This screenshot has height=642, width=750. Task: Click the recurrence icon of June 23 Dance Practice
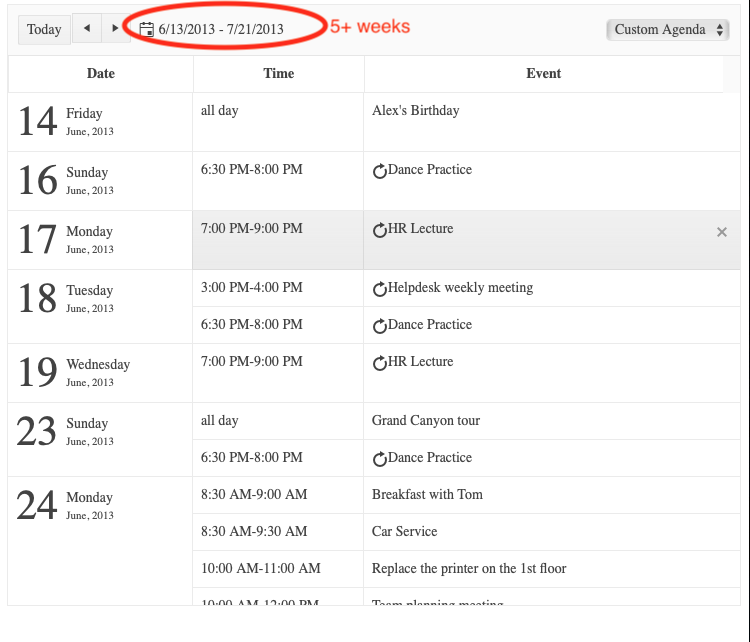(380, 458)
